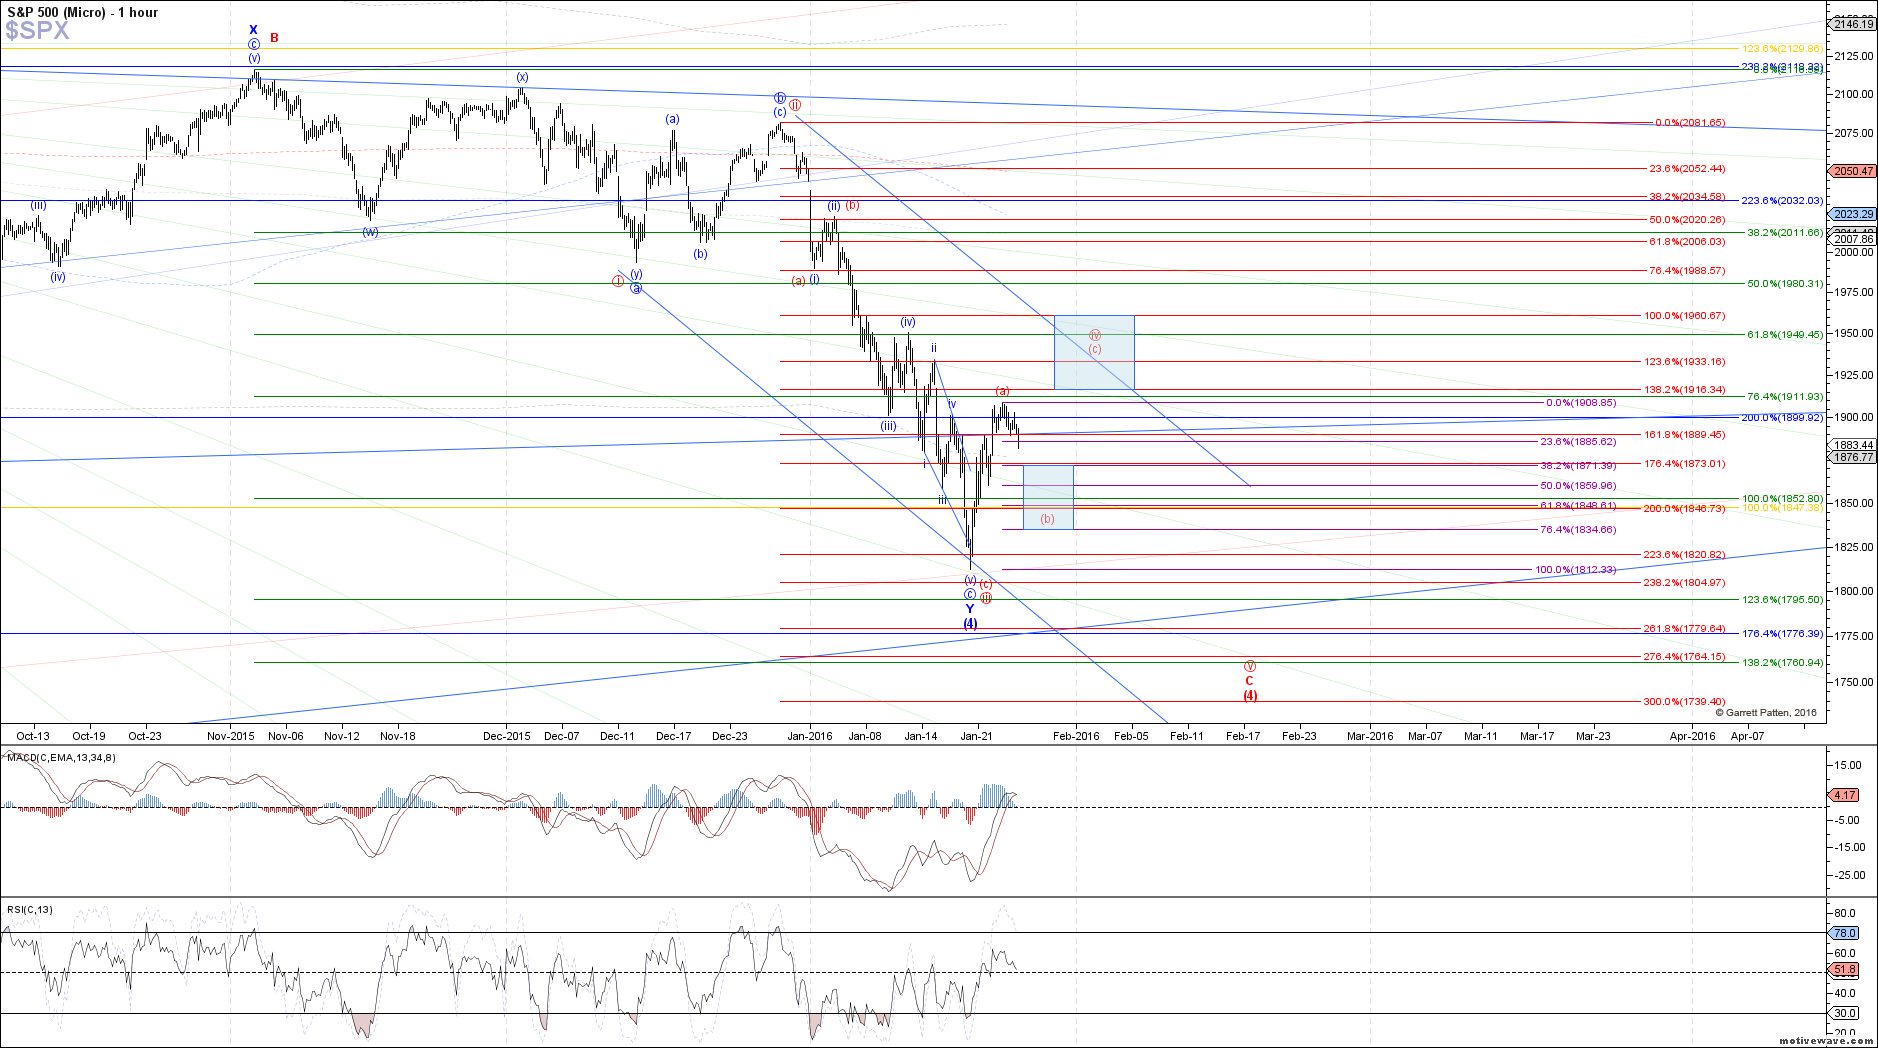Click the green "61.8%(1949.45)" Fibonacci label
Viewport: 1878px width, 1048px height.
point(1785,335)
